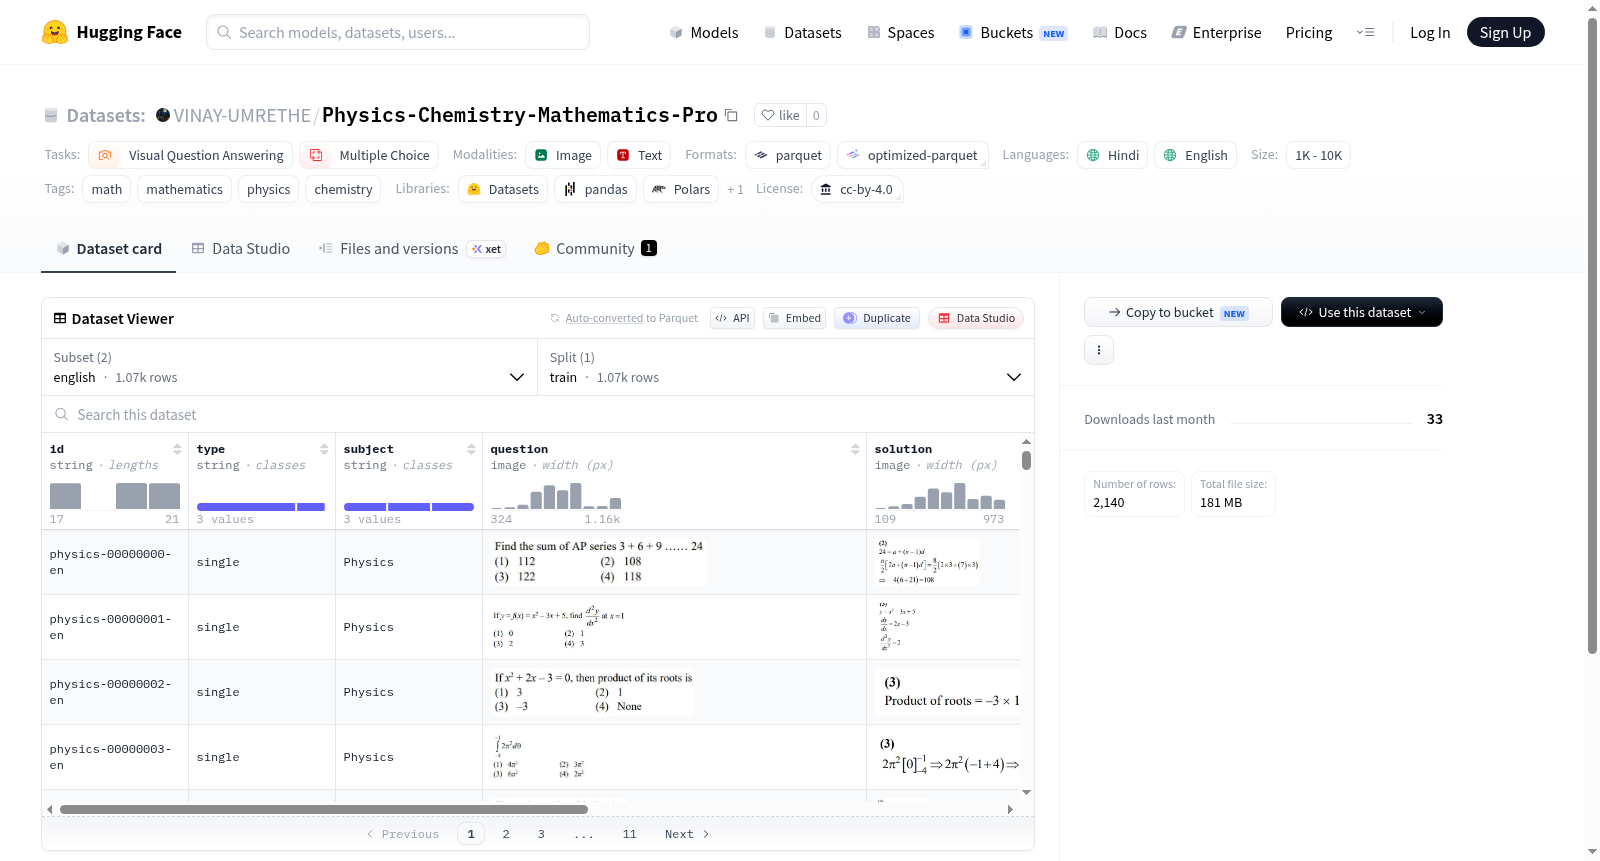Open Docs in top navigation
This screenshot has height=861, width=1600.
(x=1120, y=32)
